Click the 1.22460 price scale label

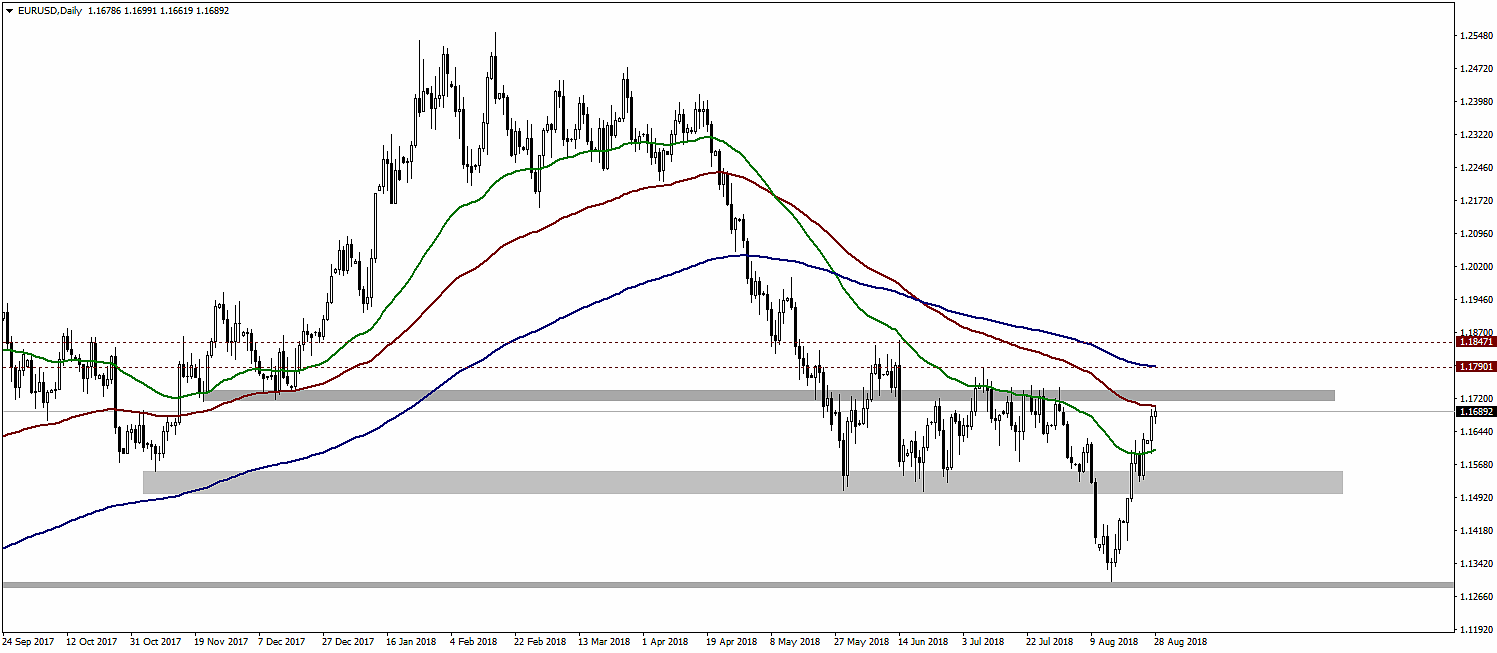click(x=1477, y=168)
